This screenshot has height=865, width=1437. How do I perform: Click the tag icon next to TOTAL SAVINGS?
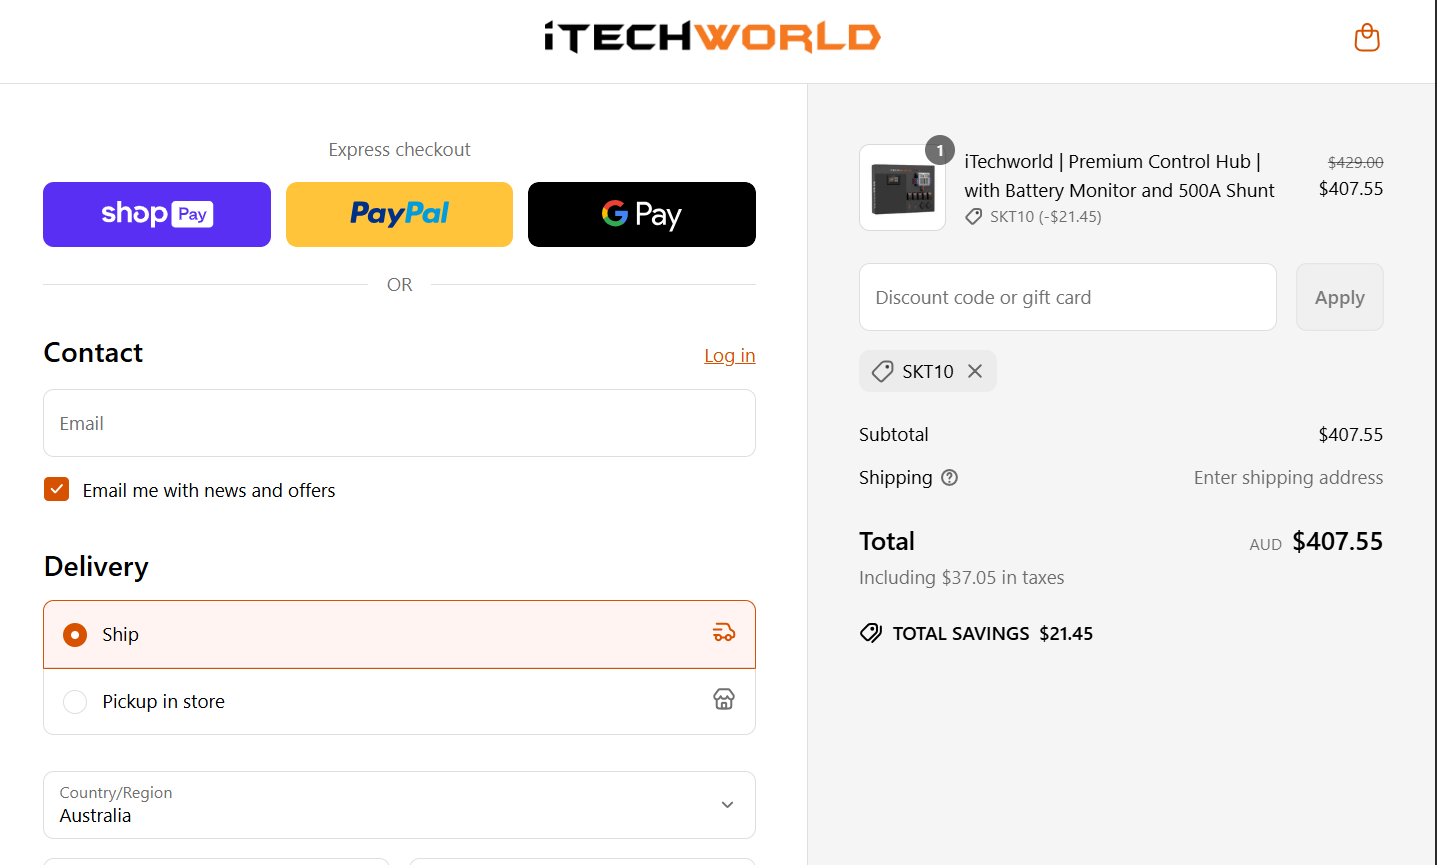coord(869,632)
